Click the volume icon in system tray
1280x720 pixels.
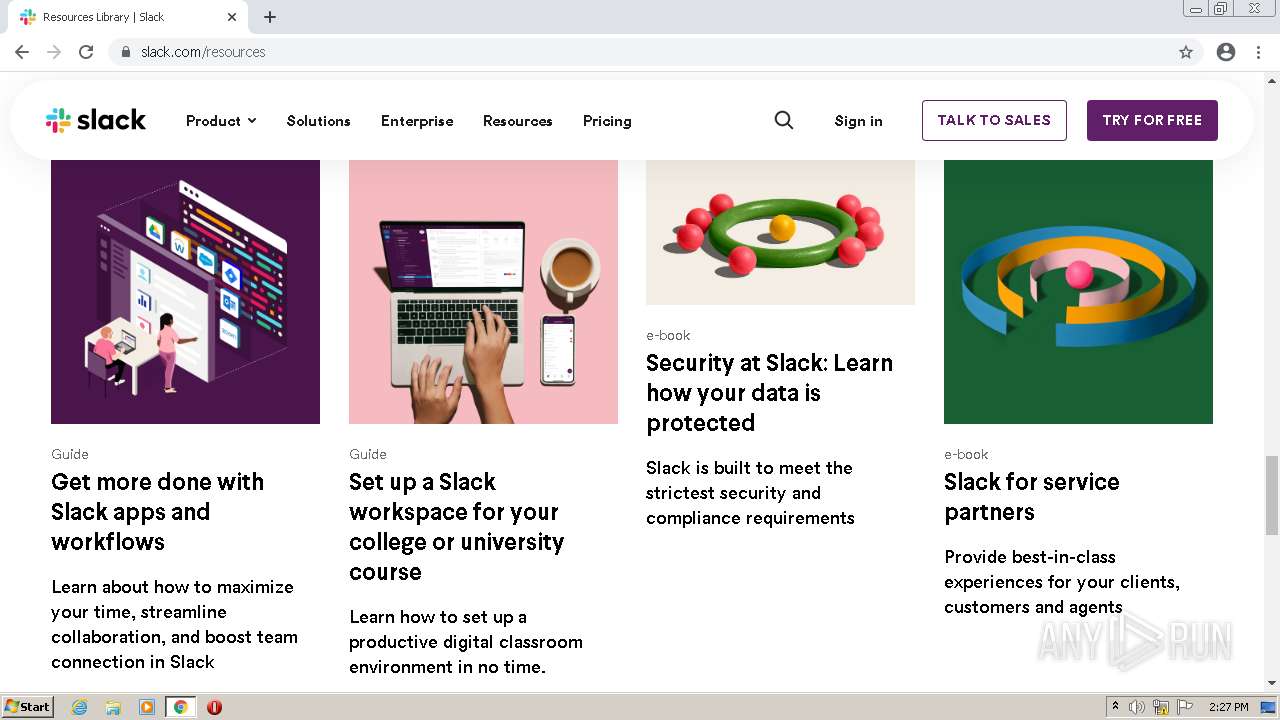[1137, 707]
